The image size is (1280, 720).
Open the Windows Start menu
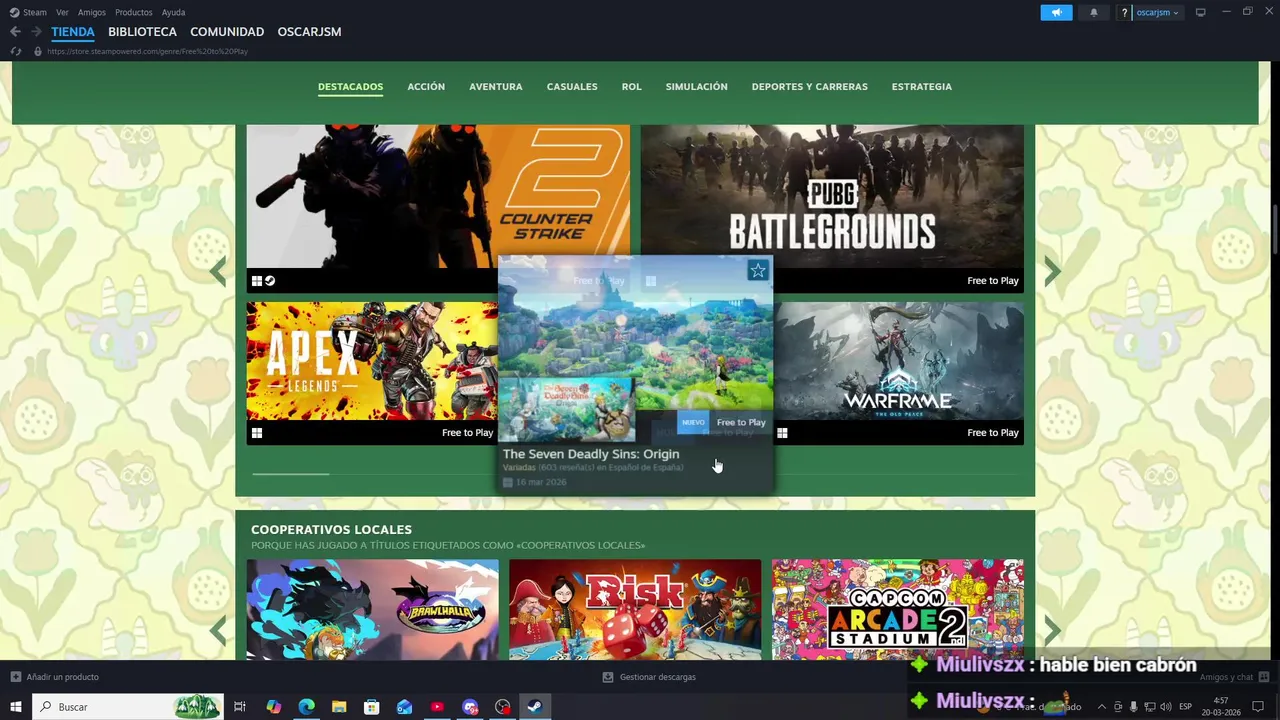click(15, 707)
